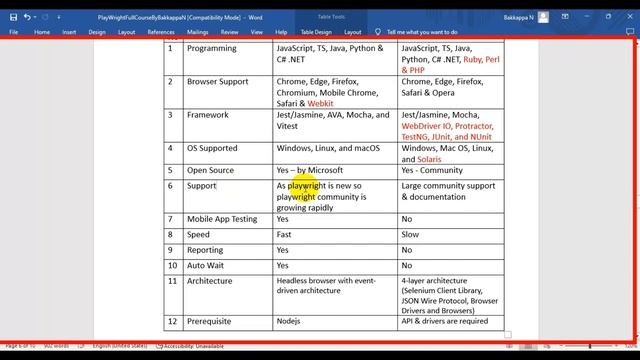Select the Web Layout view icon
This screenshot has width=640, height=360.
coord(547,346)
